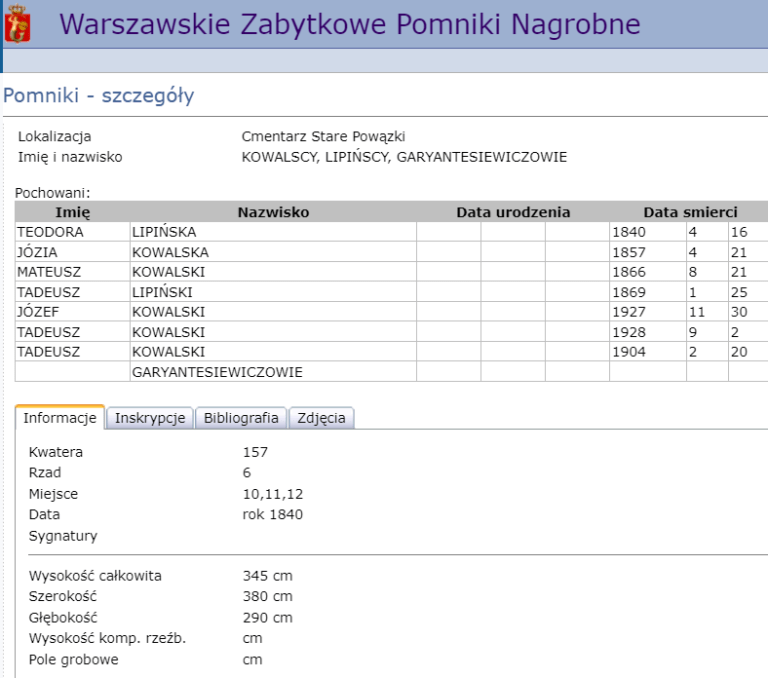Select the JÓZEF name cell

(72, 312)
